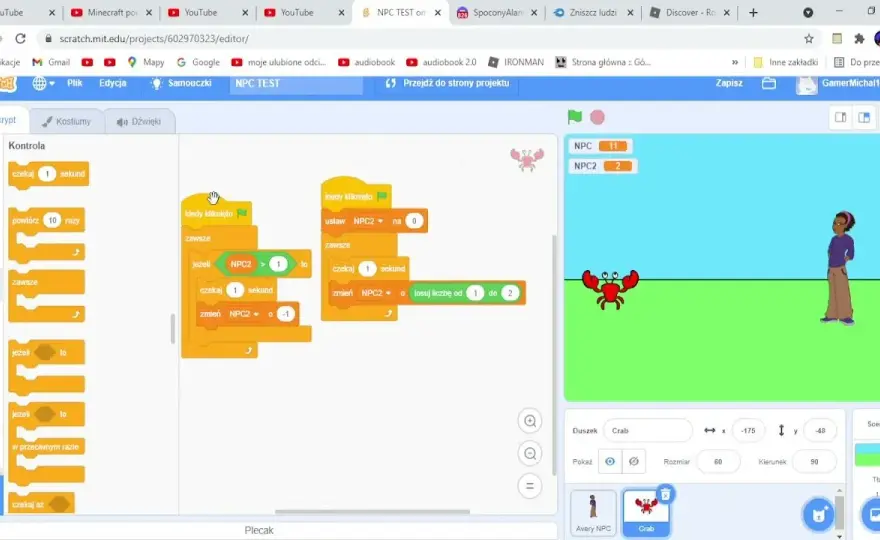Screen dimensions: 880x540
Task: Open the add sprite cat button
Action: point(819,514)
